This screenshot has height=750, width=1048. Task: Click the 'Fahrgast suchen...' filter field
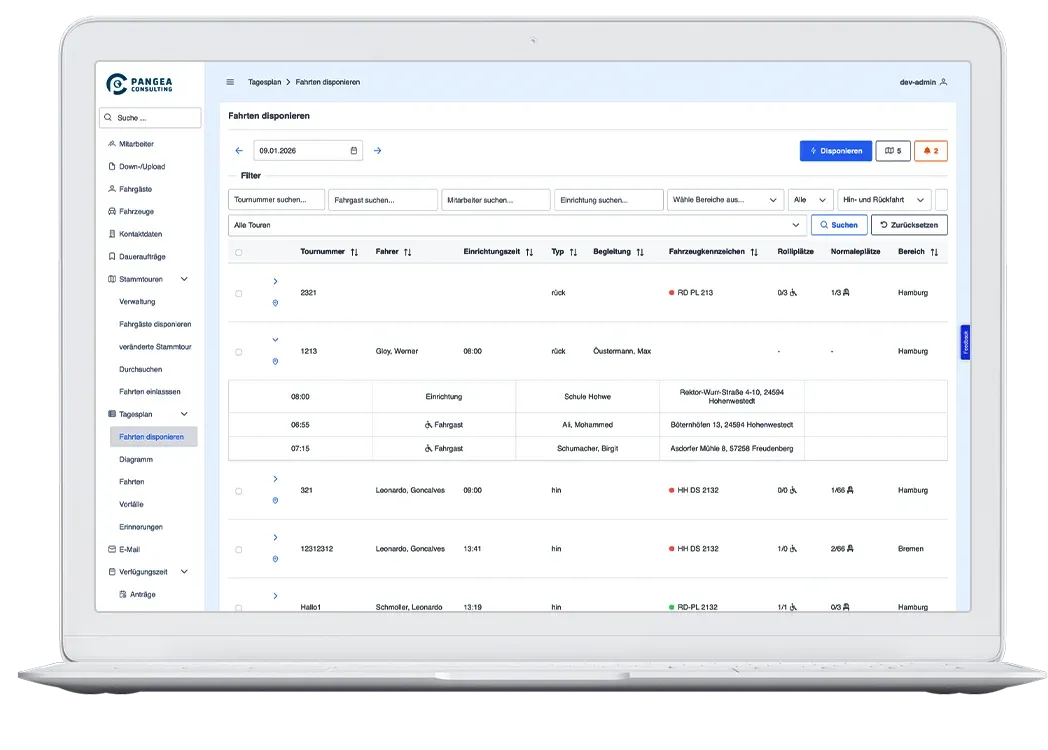coord(382,200)
